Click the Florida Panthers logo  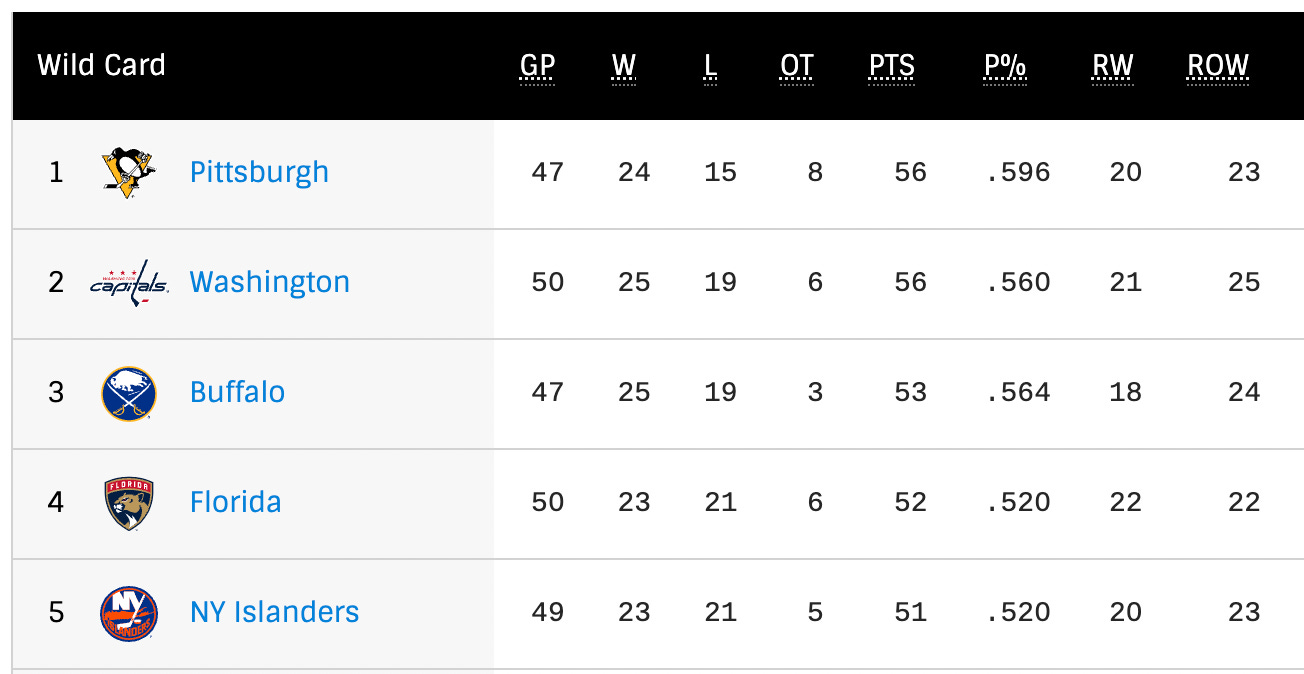coord(129,503)
